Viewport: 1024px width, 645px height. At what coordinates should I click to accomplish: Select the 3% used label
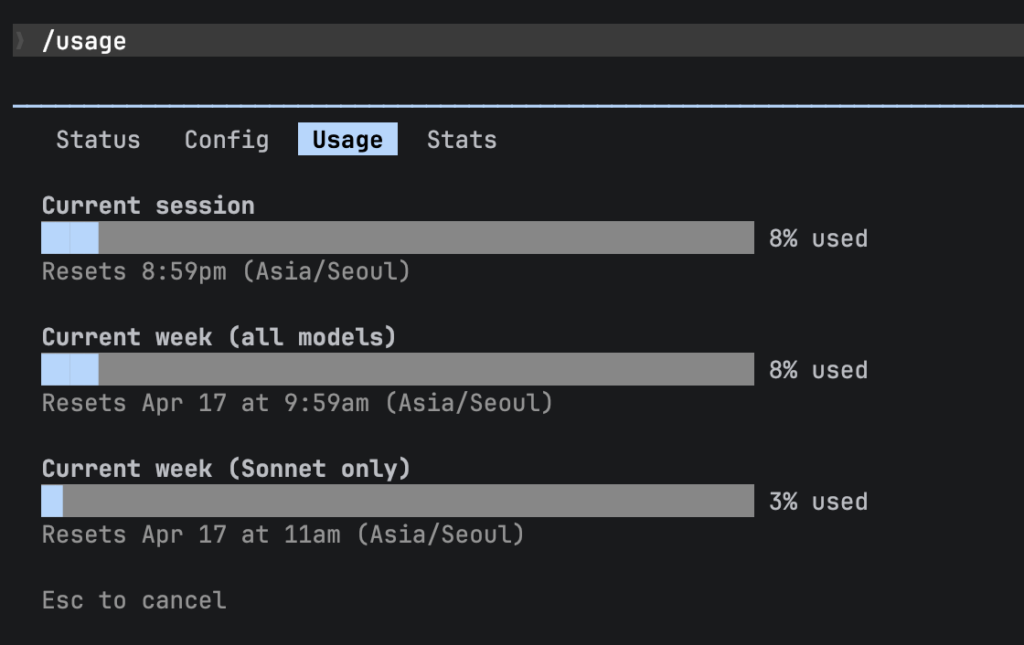pos(817,502)
